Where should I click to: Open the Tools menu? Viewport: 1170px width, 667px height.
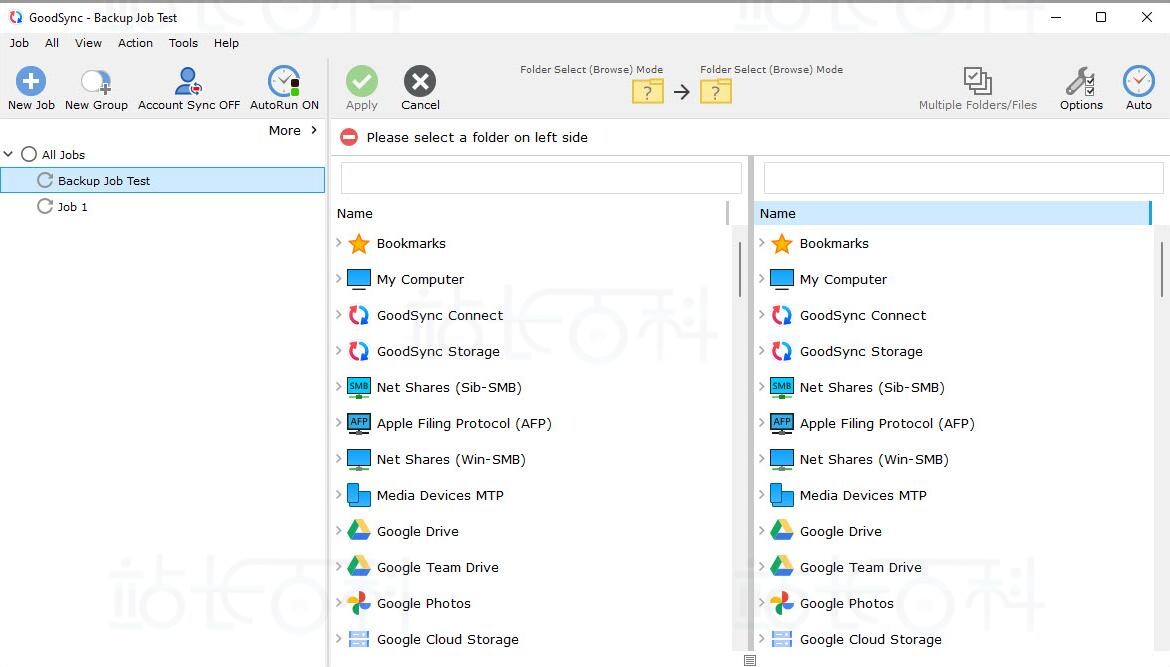184,43
